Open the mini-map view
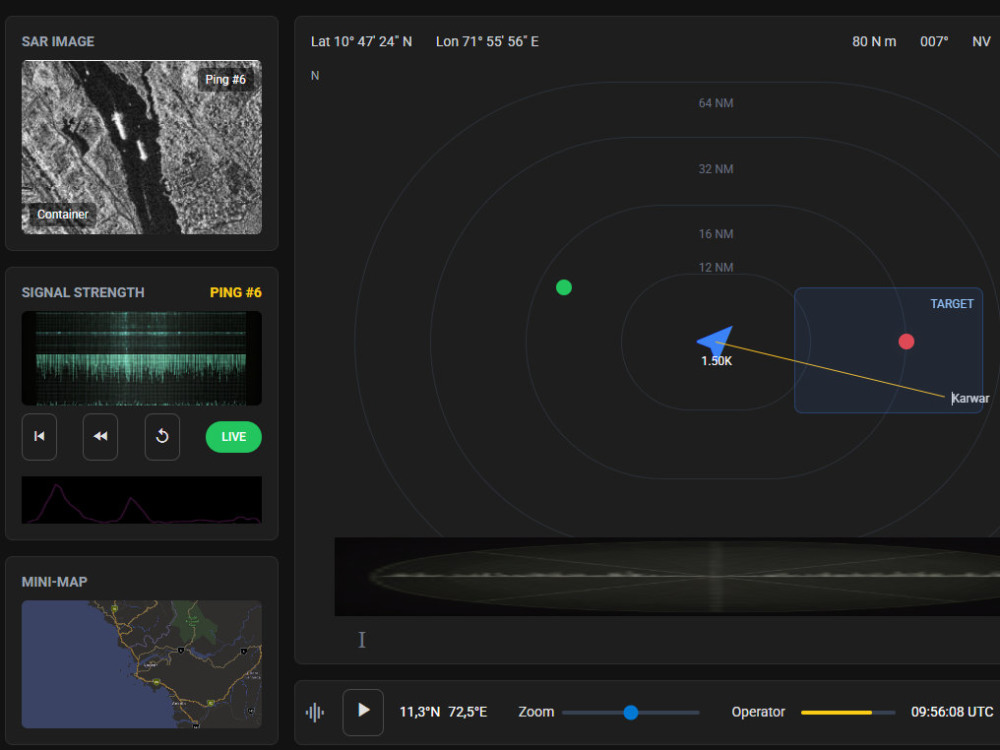Screen dimensions: 1000x750 coord(142,664)
